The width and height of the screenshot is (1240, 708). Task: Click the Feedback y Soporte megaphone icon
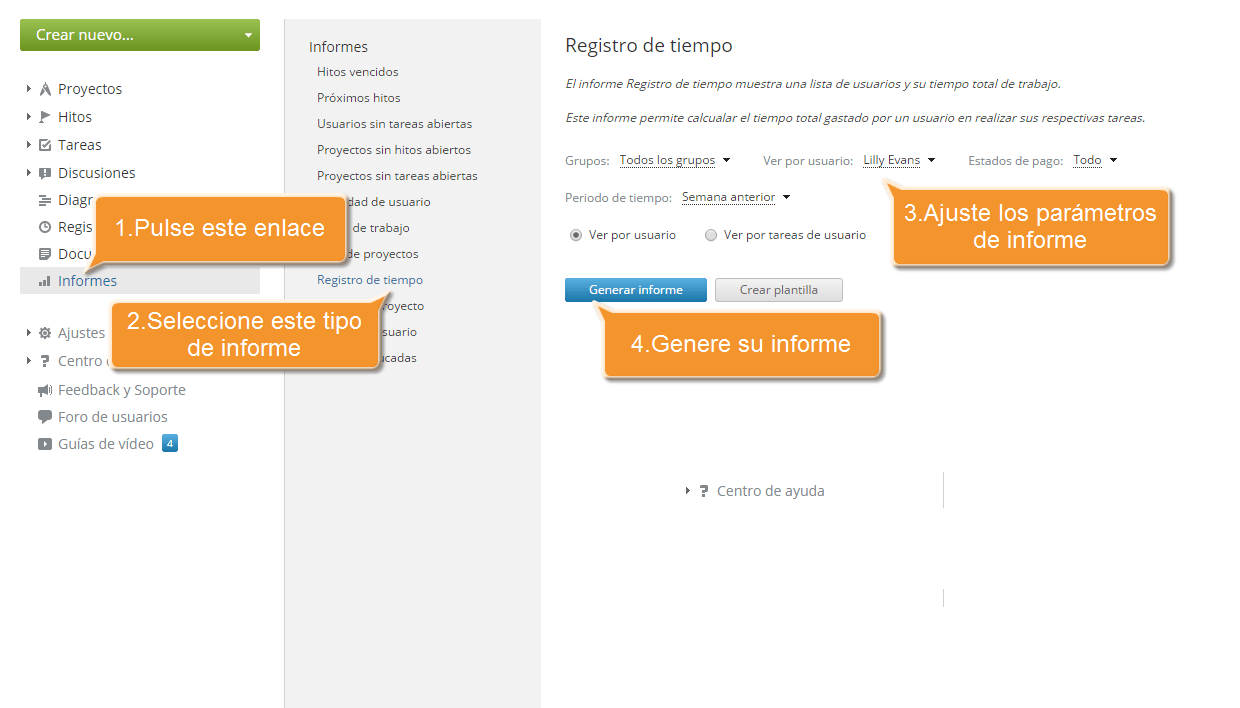tap(45, 390)
